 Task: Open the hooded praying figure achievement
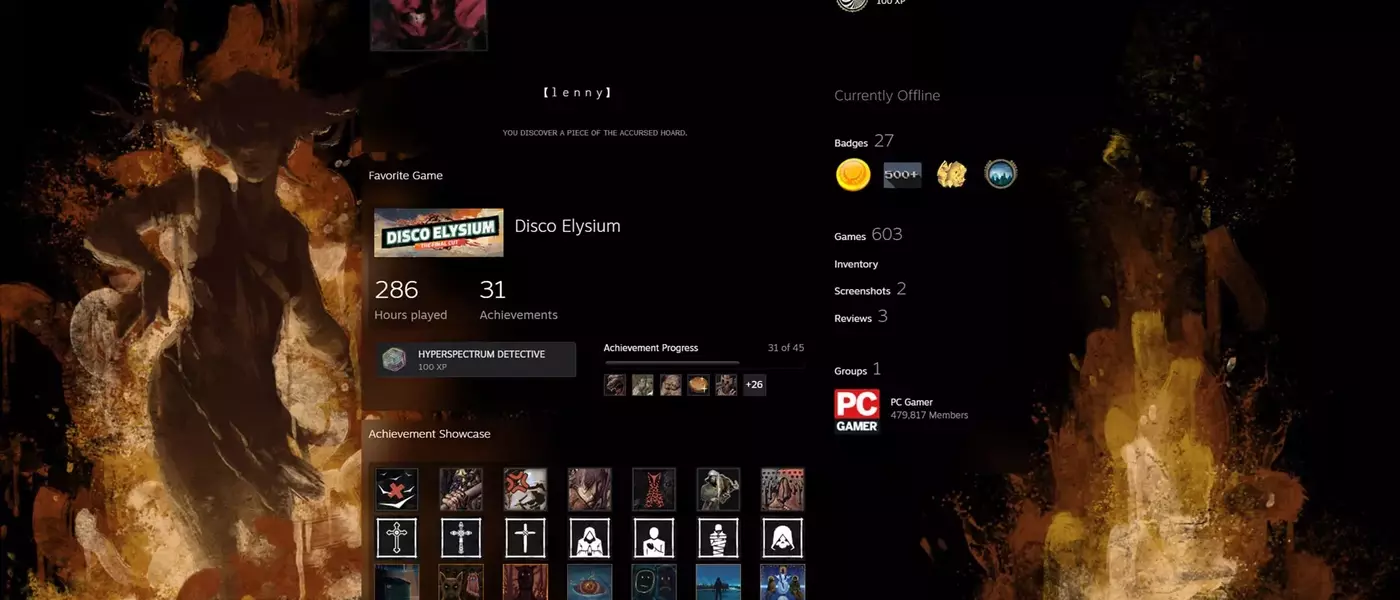[x=590, y=538]
